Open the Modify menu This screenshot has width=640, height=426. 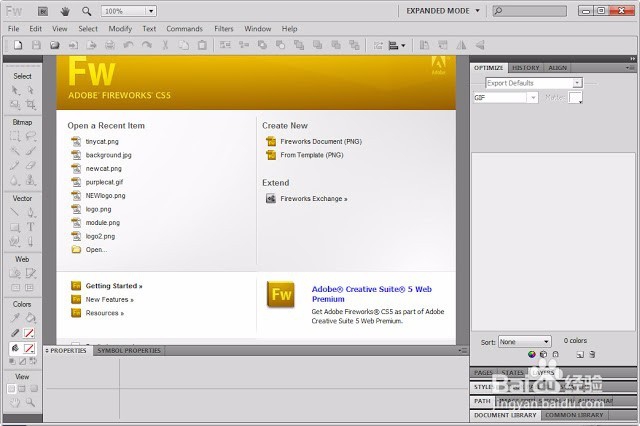(x=120, y=29)
